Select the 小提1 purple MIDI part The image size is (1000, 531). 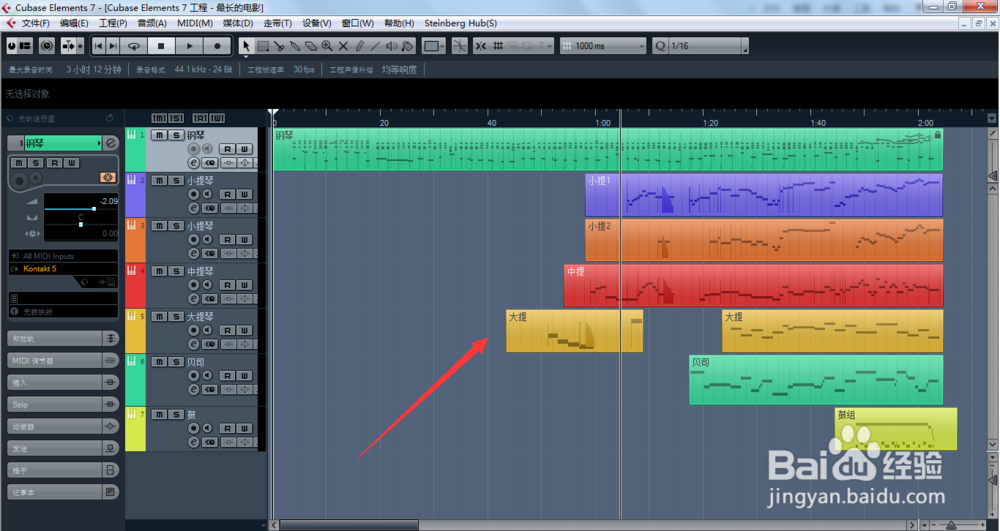point(763,195)
